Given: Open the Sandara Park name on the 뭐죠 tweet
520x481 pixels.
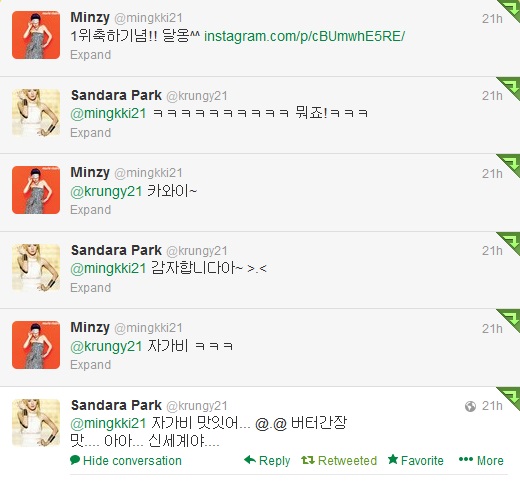Looking at the screenshot, I should 116,95.
